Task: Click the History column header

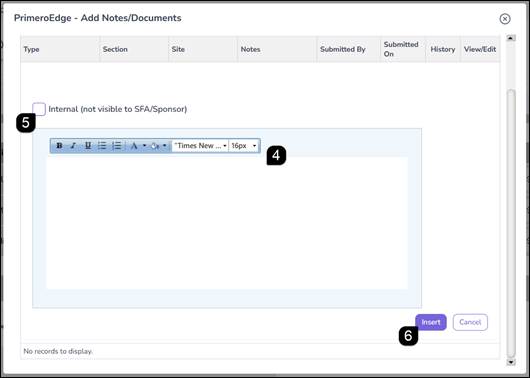Action: (x=443, y=49)
